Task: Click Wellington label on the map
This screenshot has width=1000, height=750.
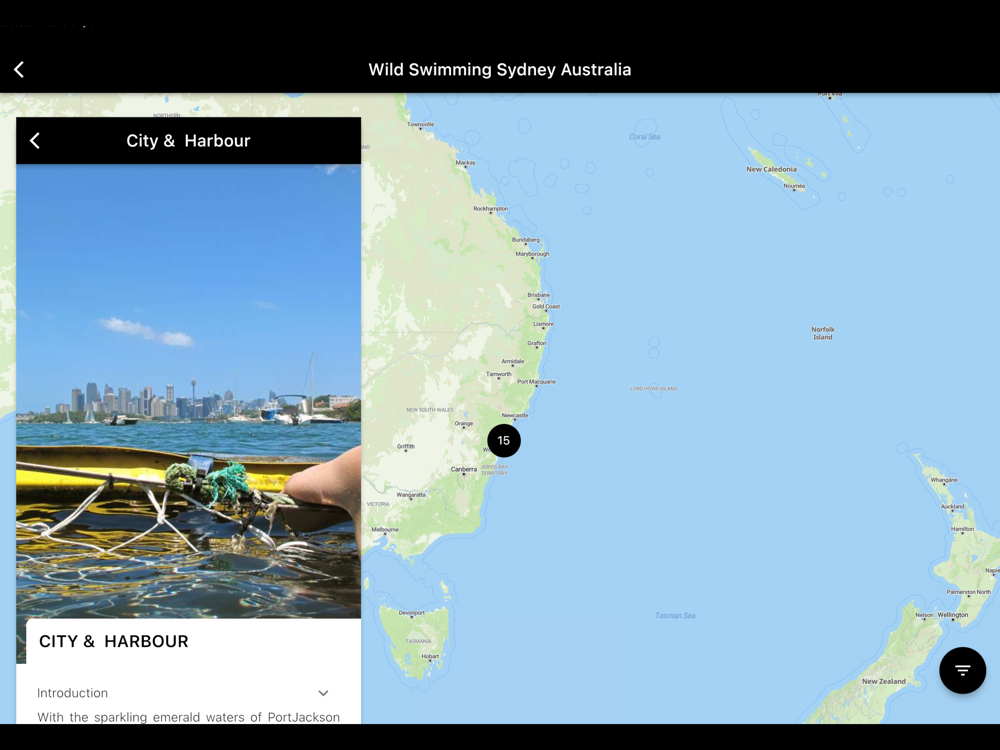Action: point(953,615)
